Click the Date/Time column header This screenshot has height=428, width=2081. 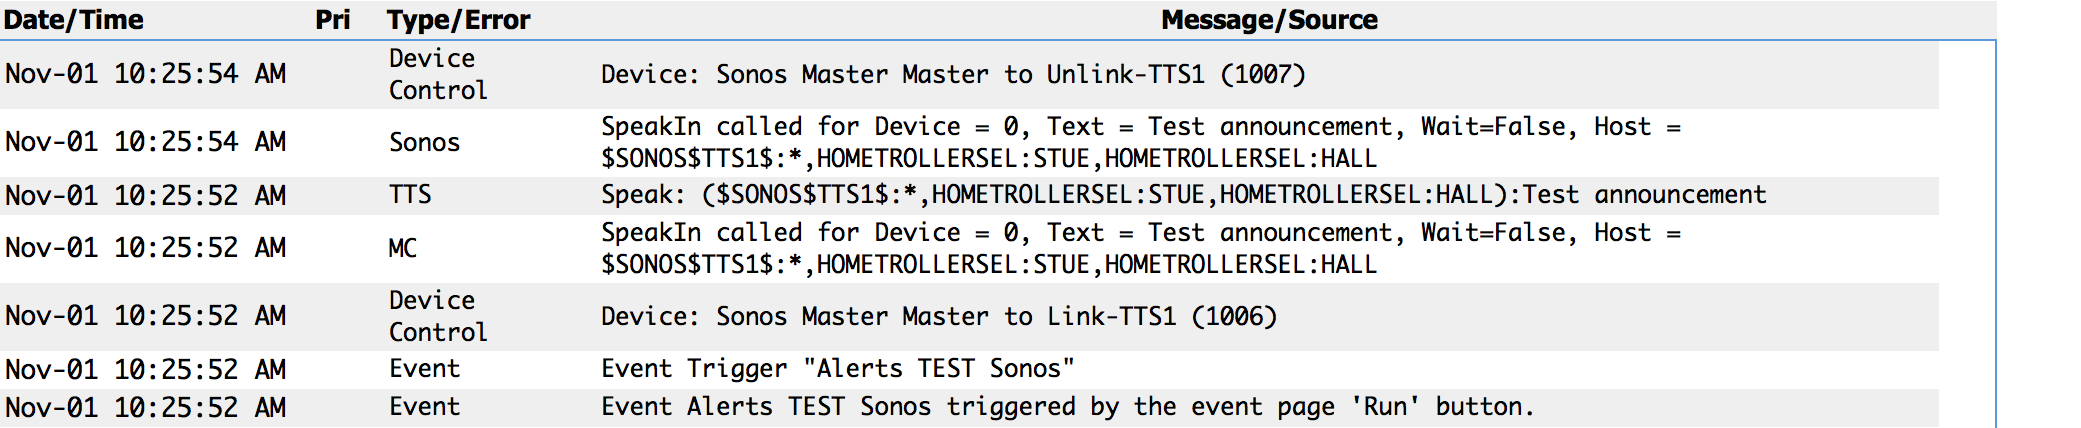click(x=74, y=20)
